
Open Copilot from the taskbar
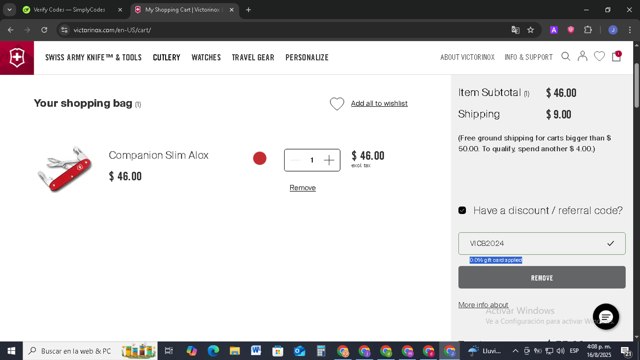coord(191,351)
